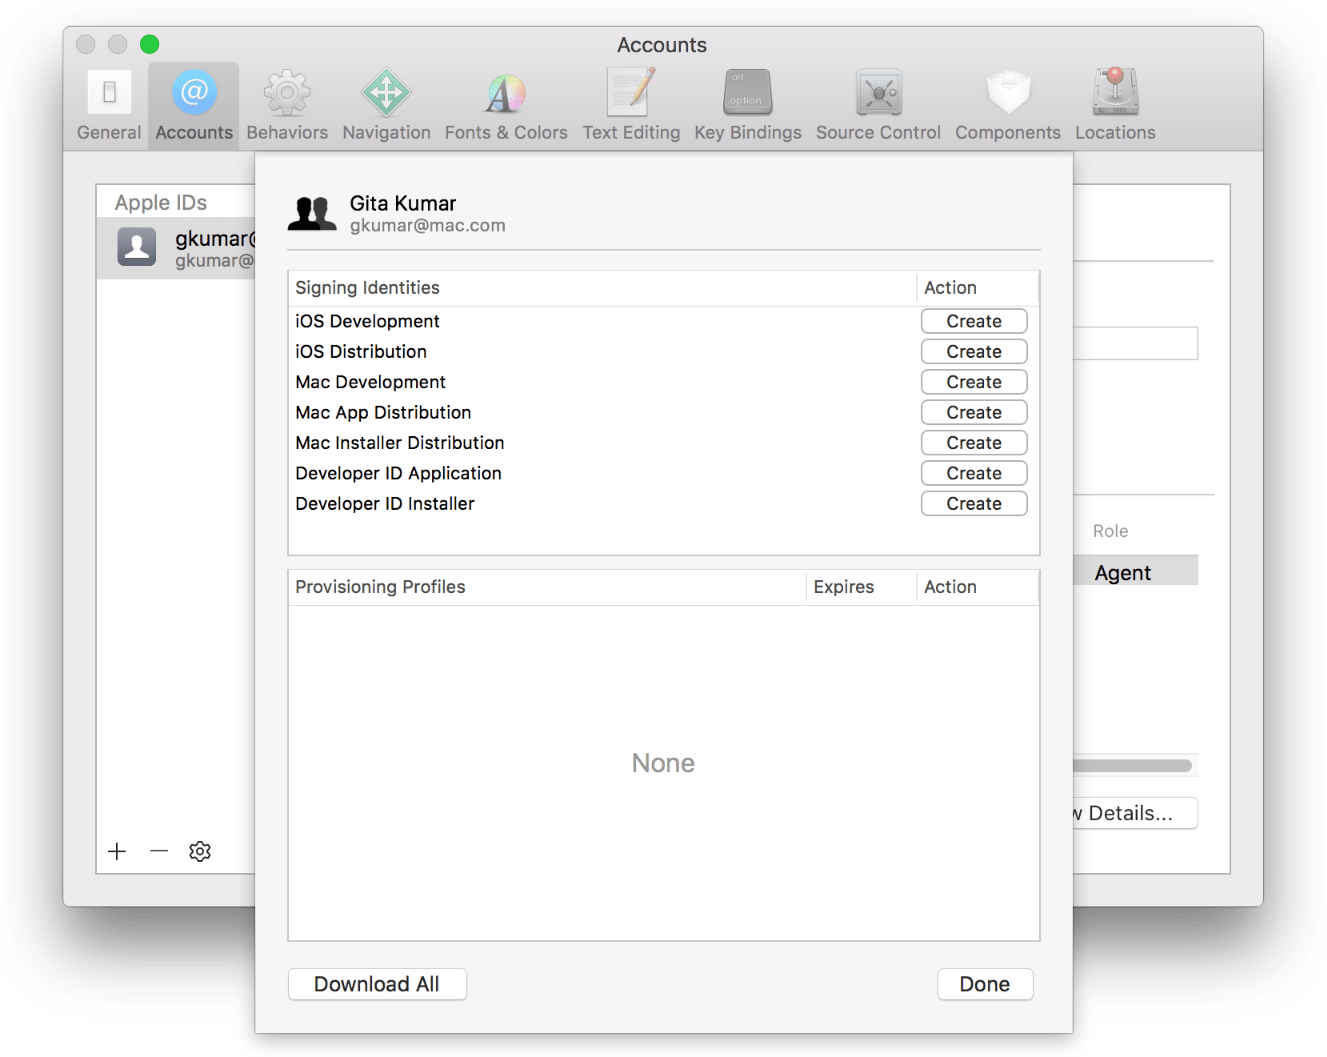The width and height of the screenshot is (1327, 1057).
Task: Select the Accounts toolbar tab
Action: point(193,103)
